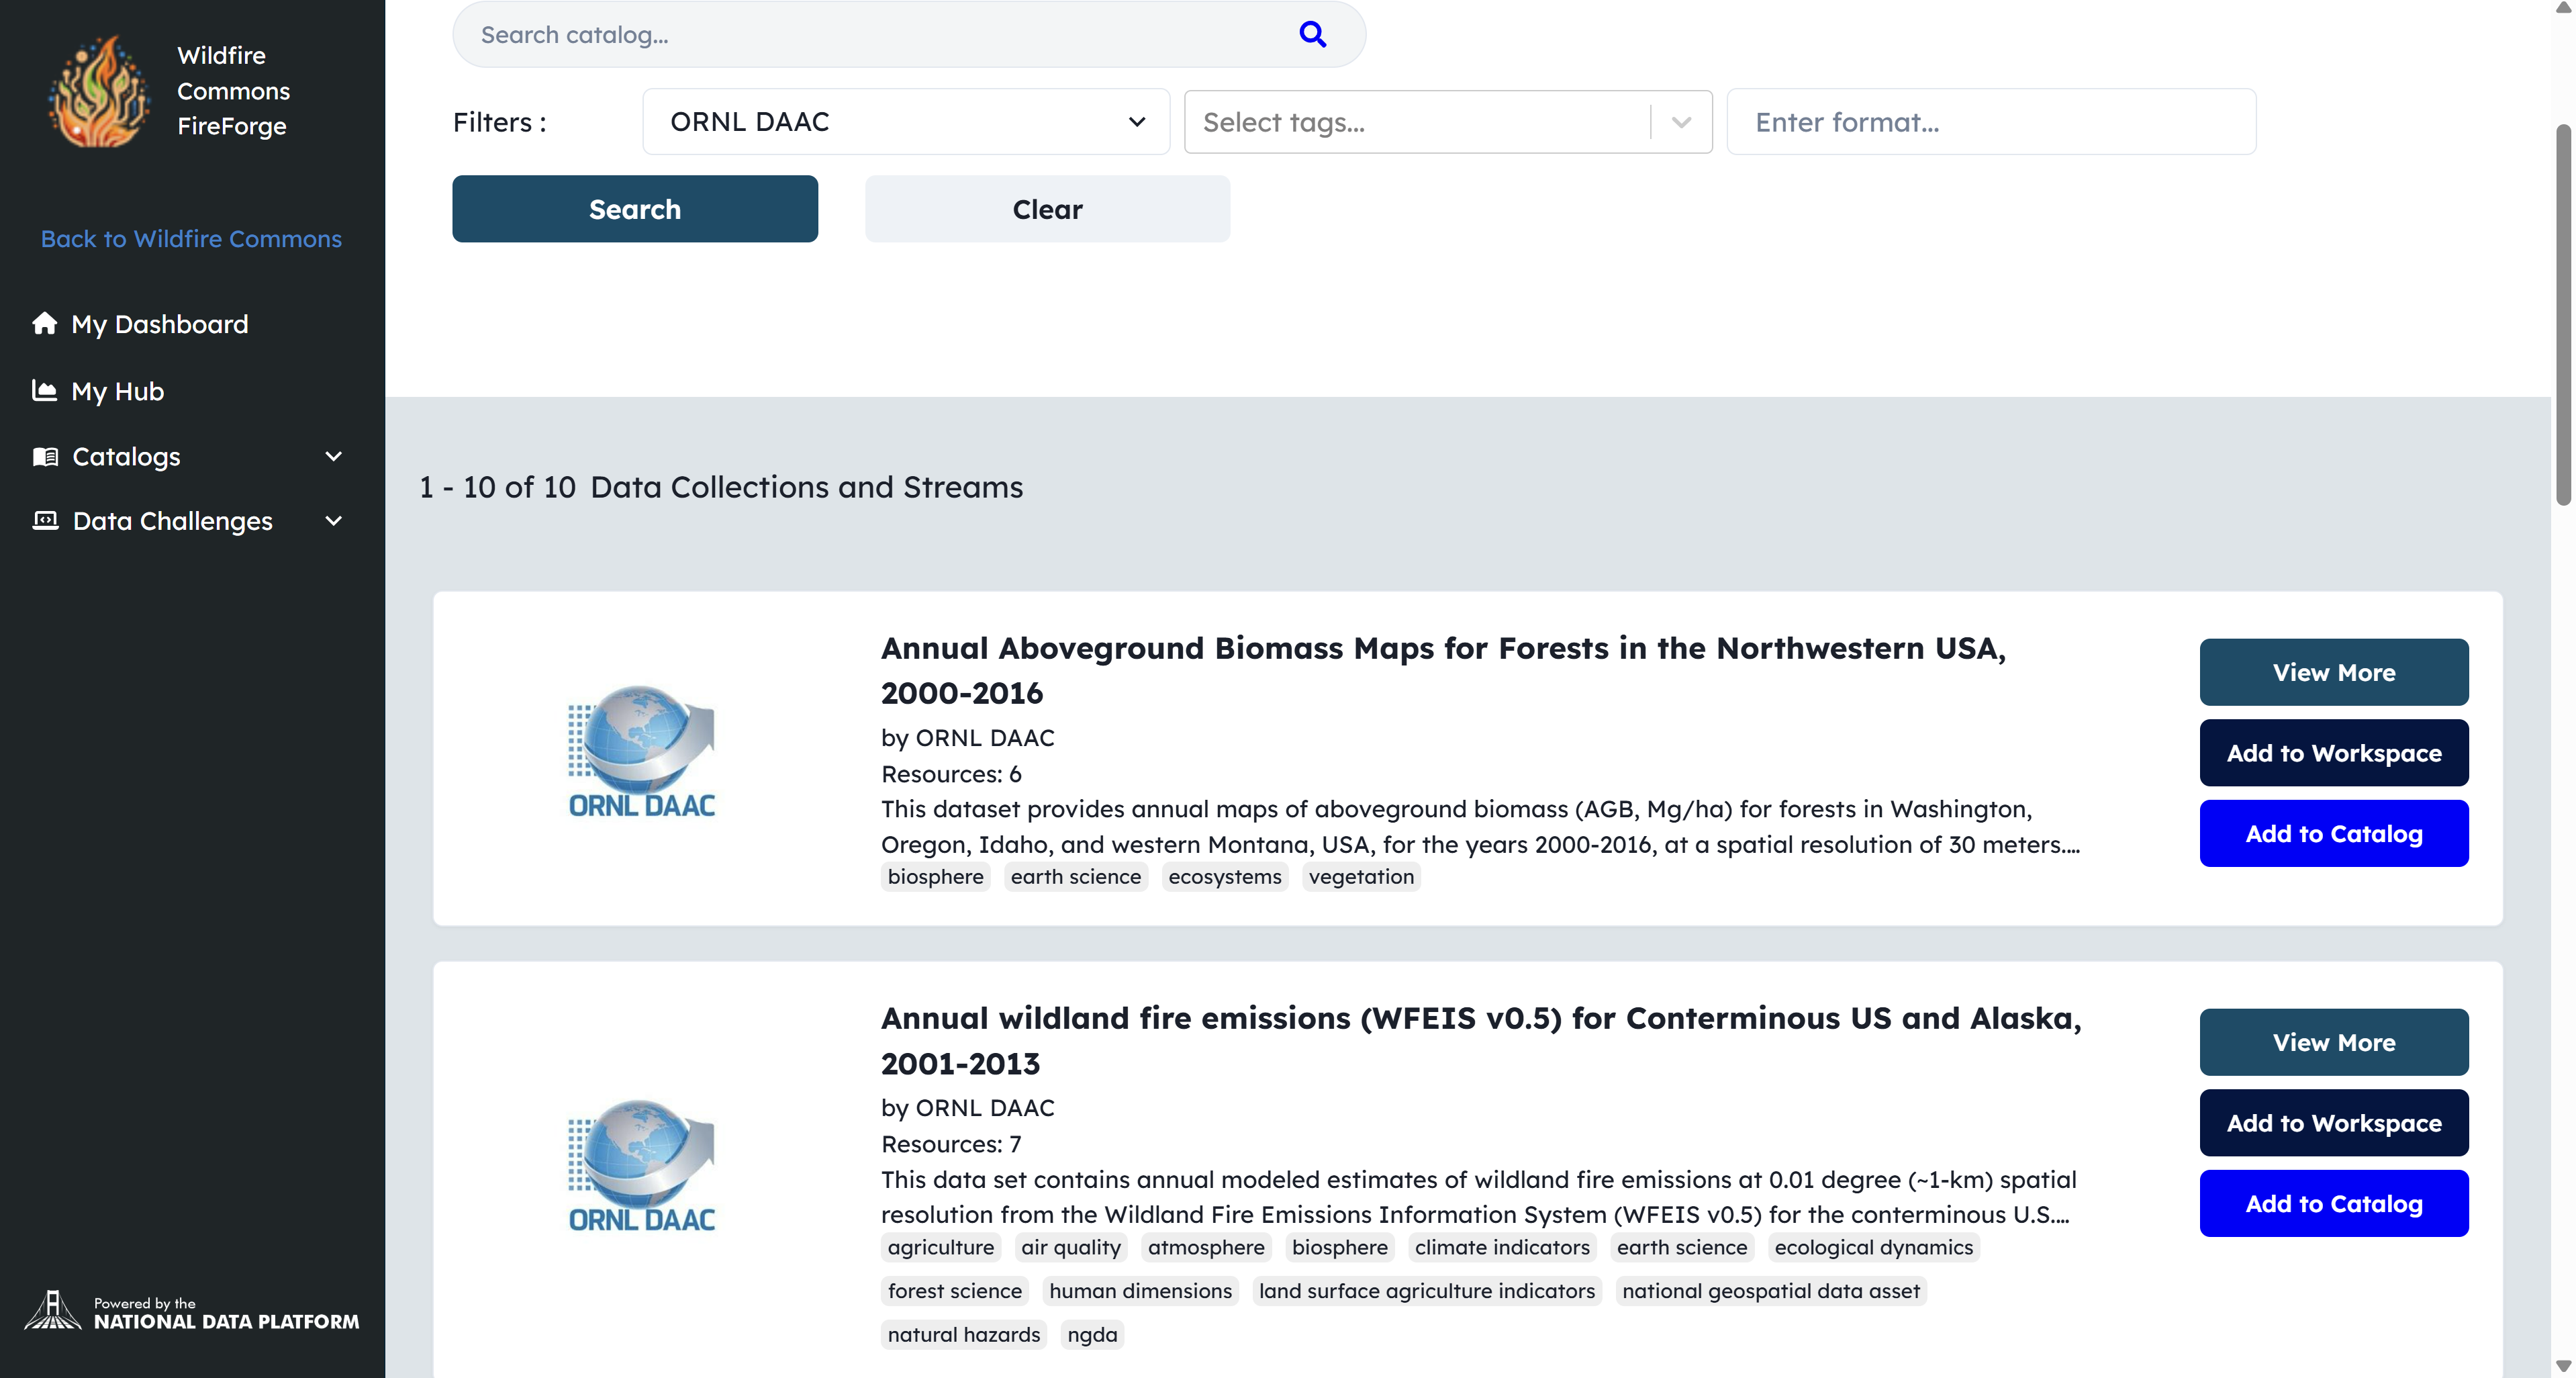The width and height of the screenshot is (2576, 1378).
Task: Follow the Back to Wildfire Commons link
Action: point(191,239)
